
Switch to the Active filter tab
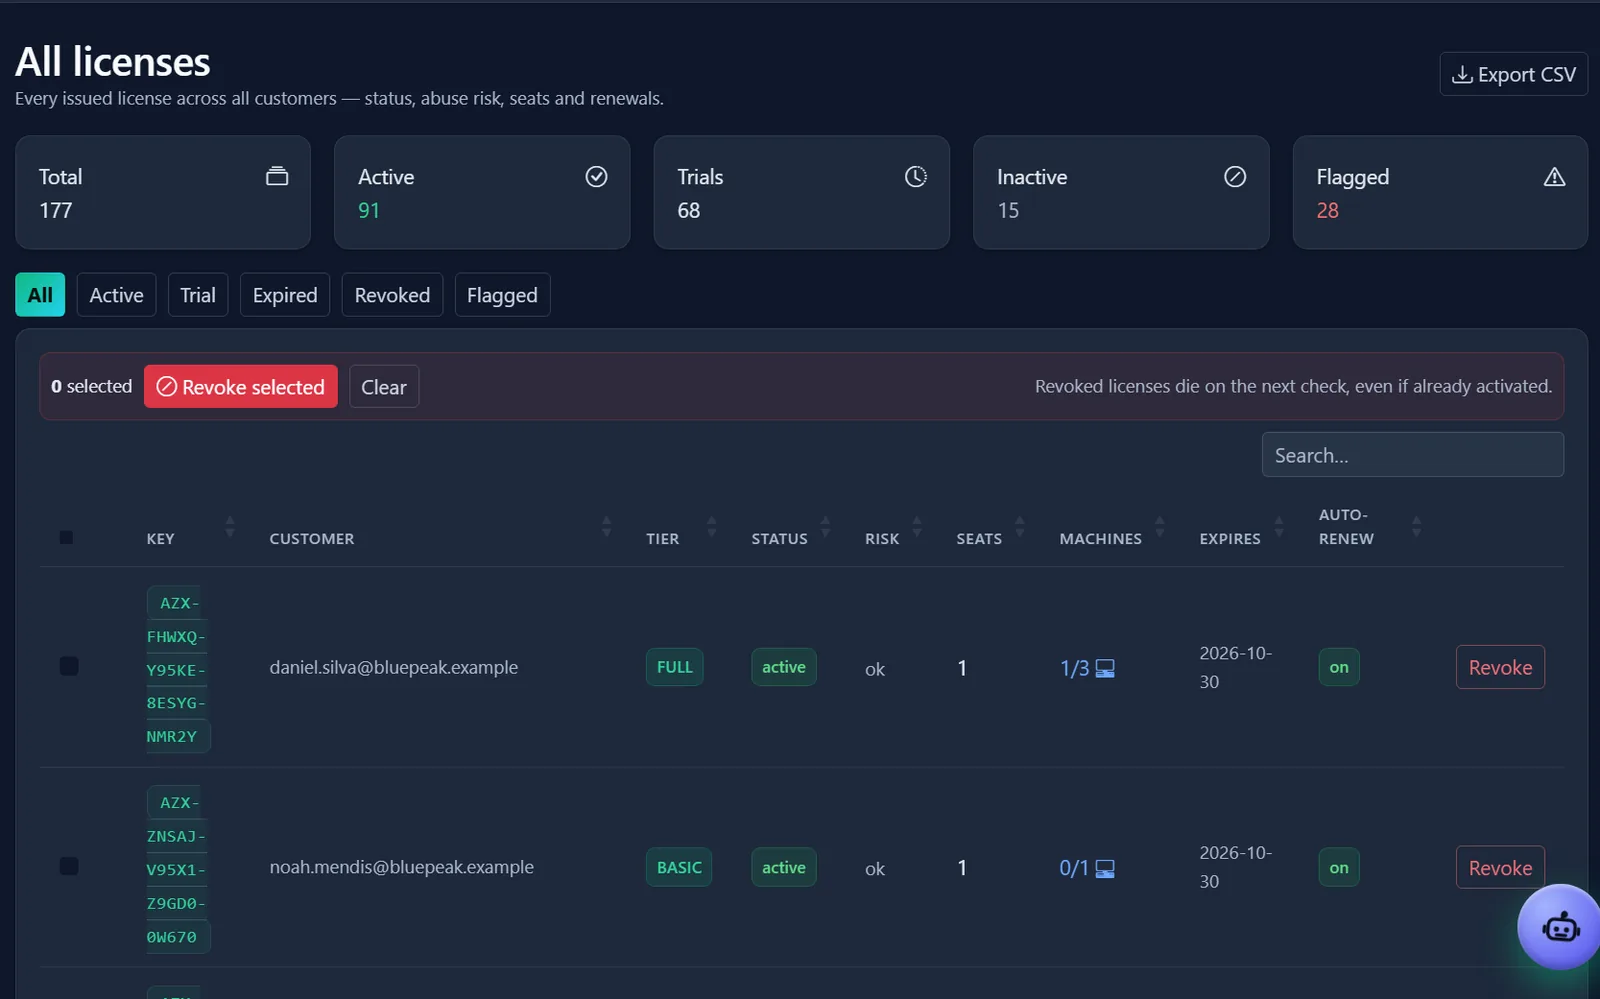tap(116, 295)
